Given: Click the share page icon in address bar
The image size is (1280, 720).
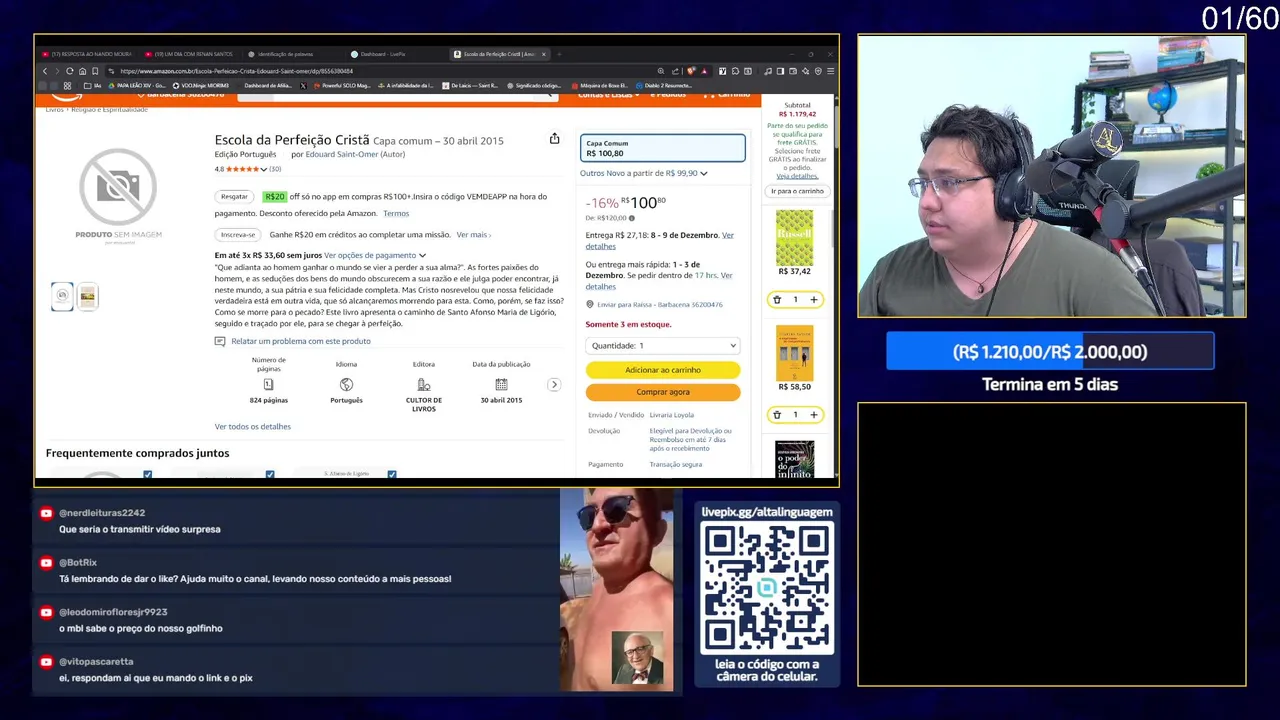Looking at the screenshot, I should click(676, 71).
